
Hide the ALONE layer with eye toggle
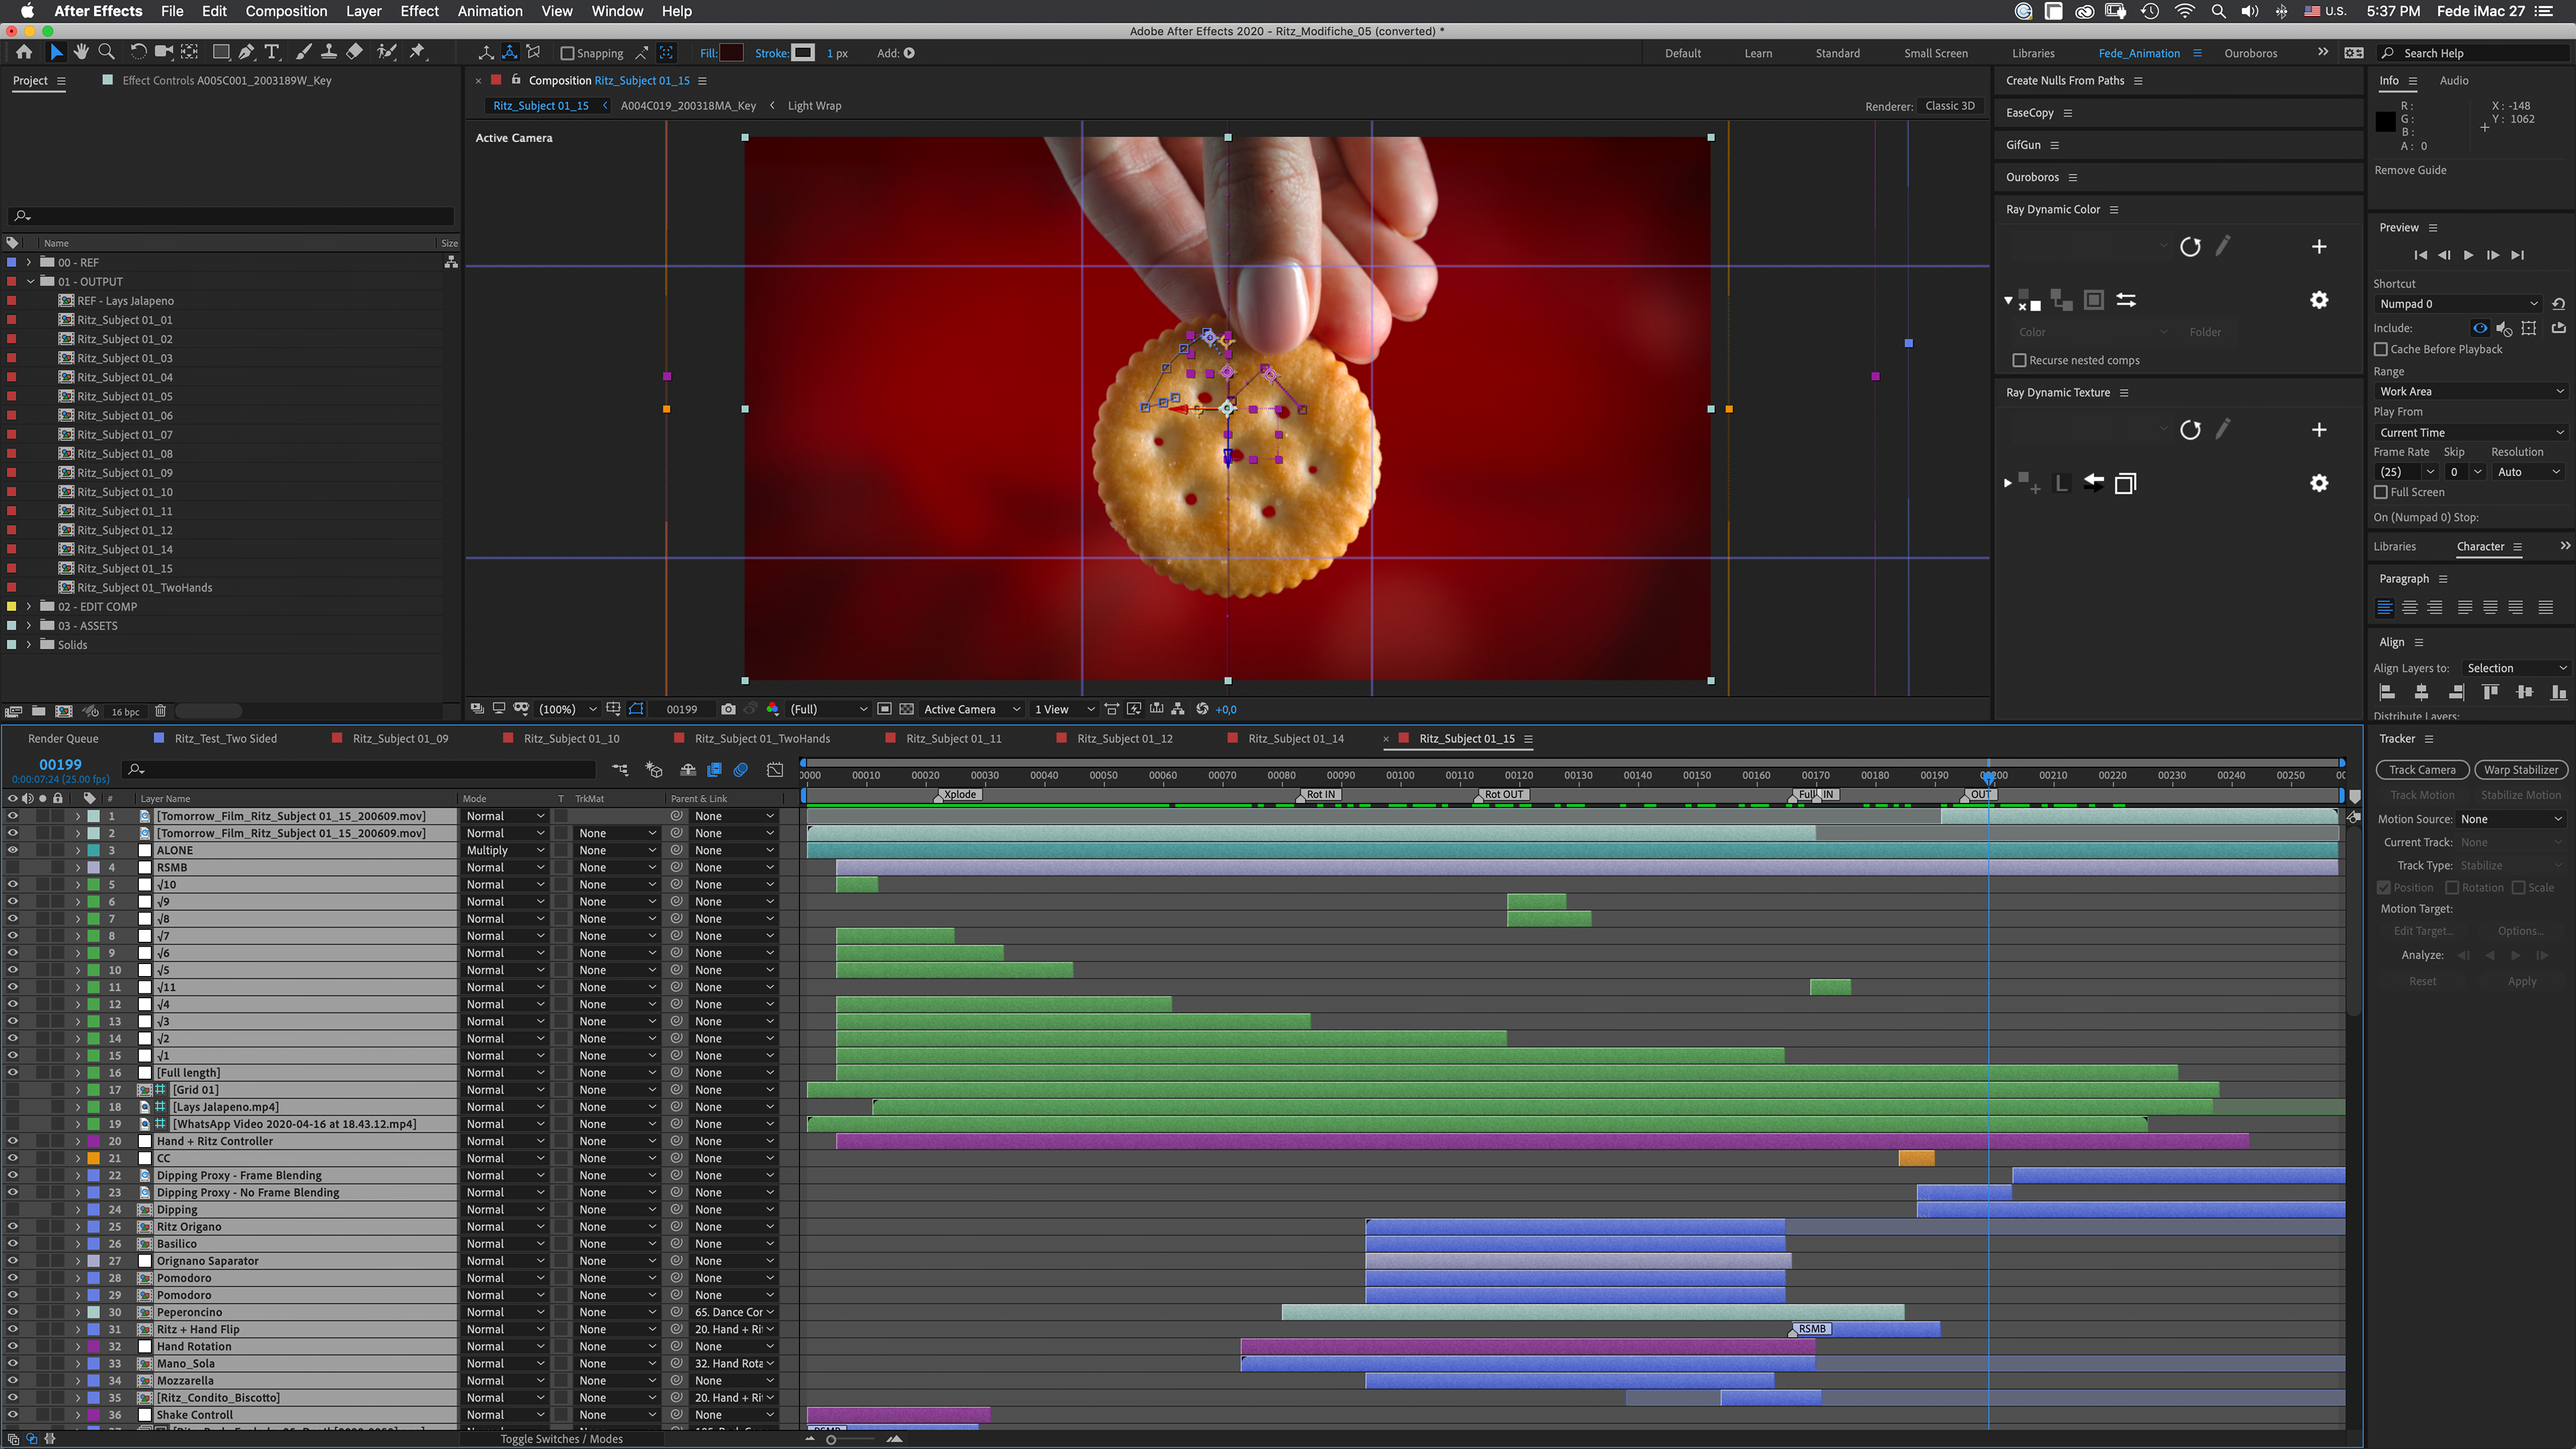(13, 850)
